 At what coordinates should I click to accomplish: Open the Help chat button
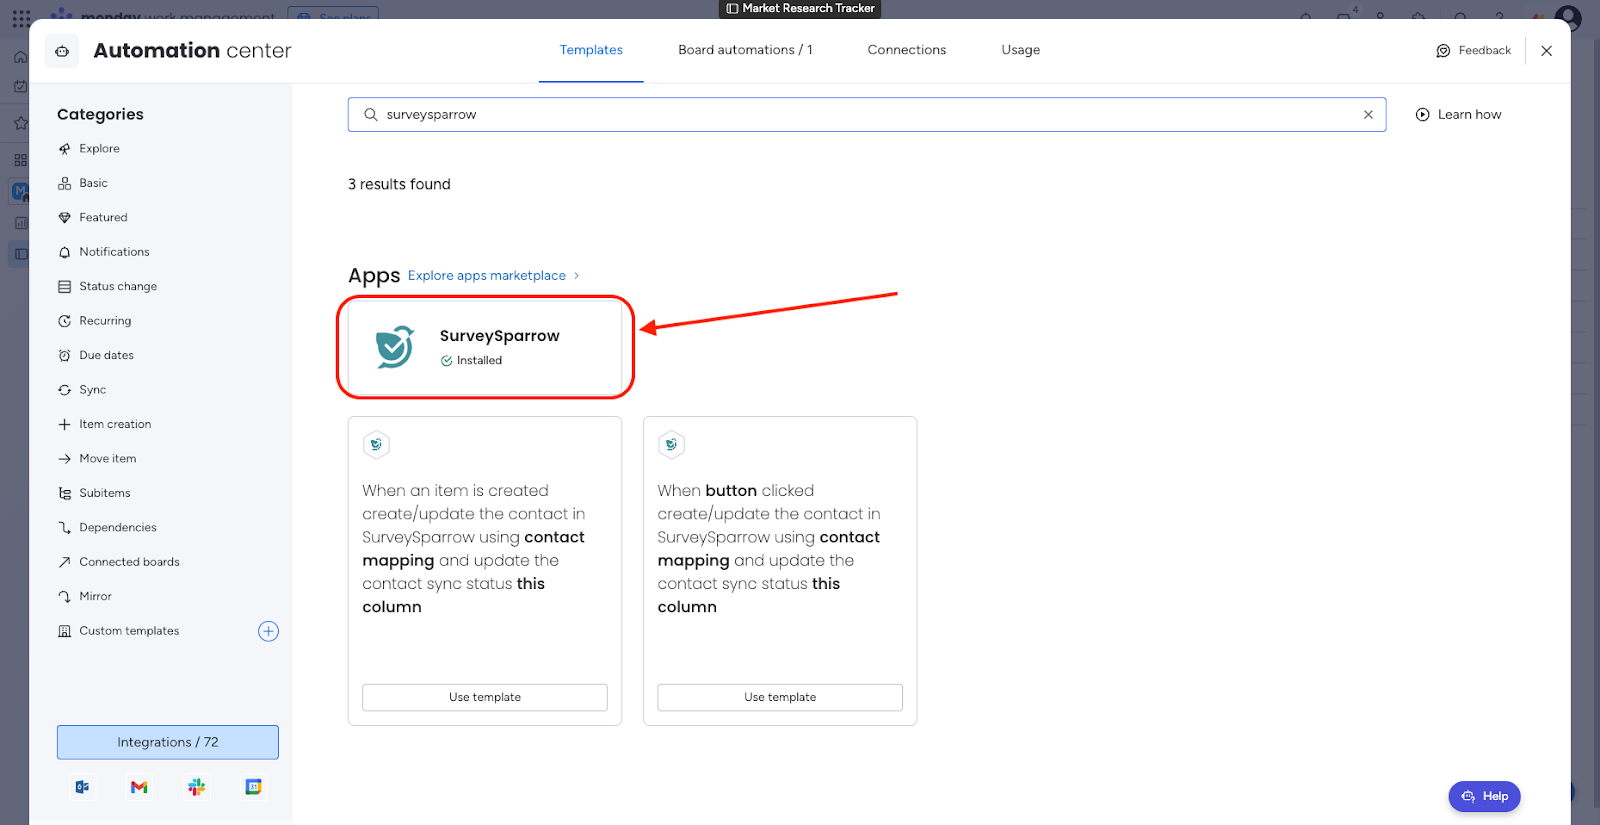pyautogui.click(x=1484, y=796)
